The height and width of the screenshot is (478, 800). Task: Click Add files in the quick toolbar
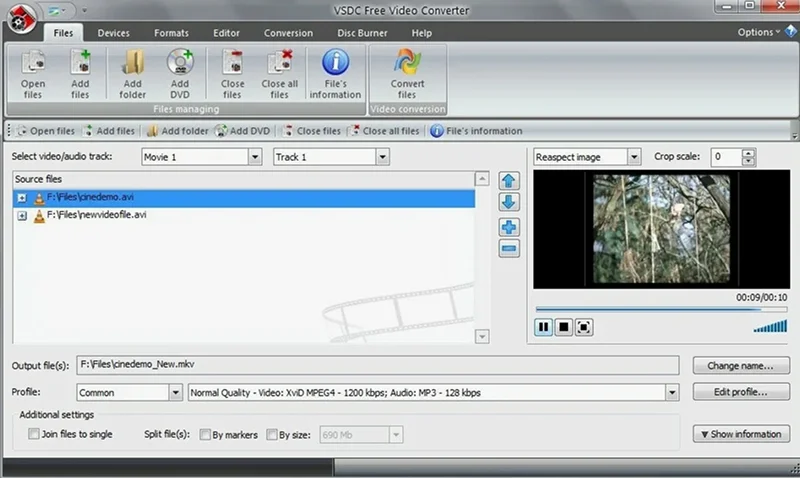click(x=109, y=131)
